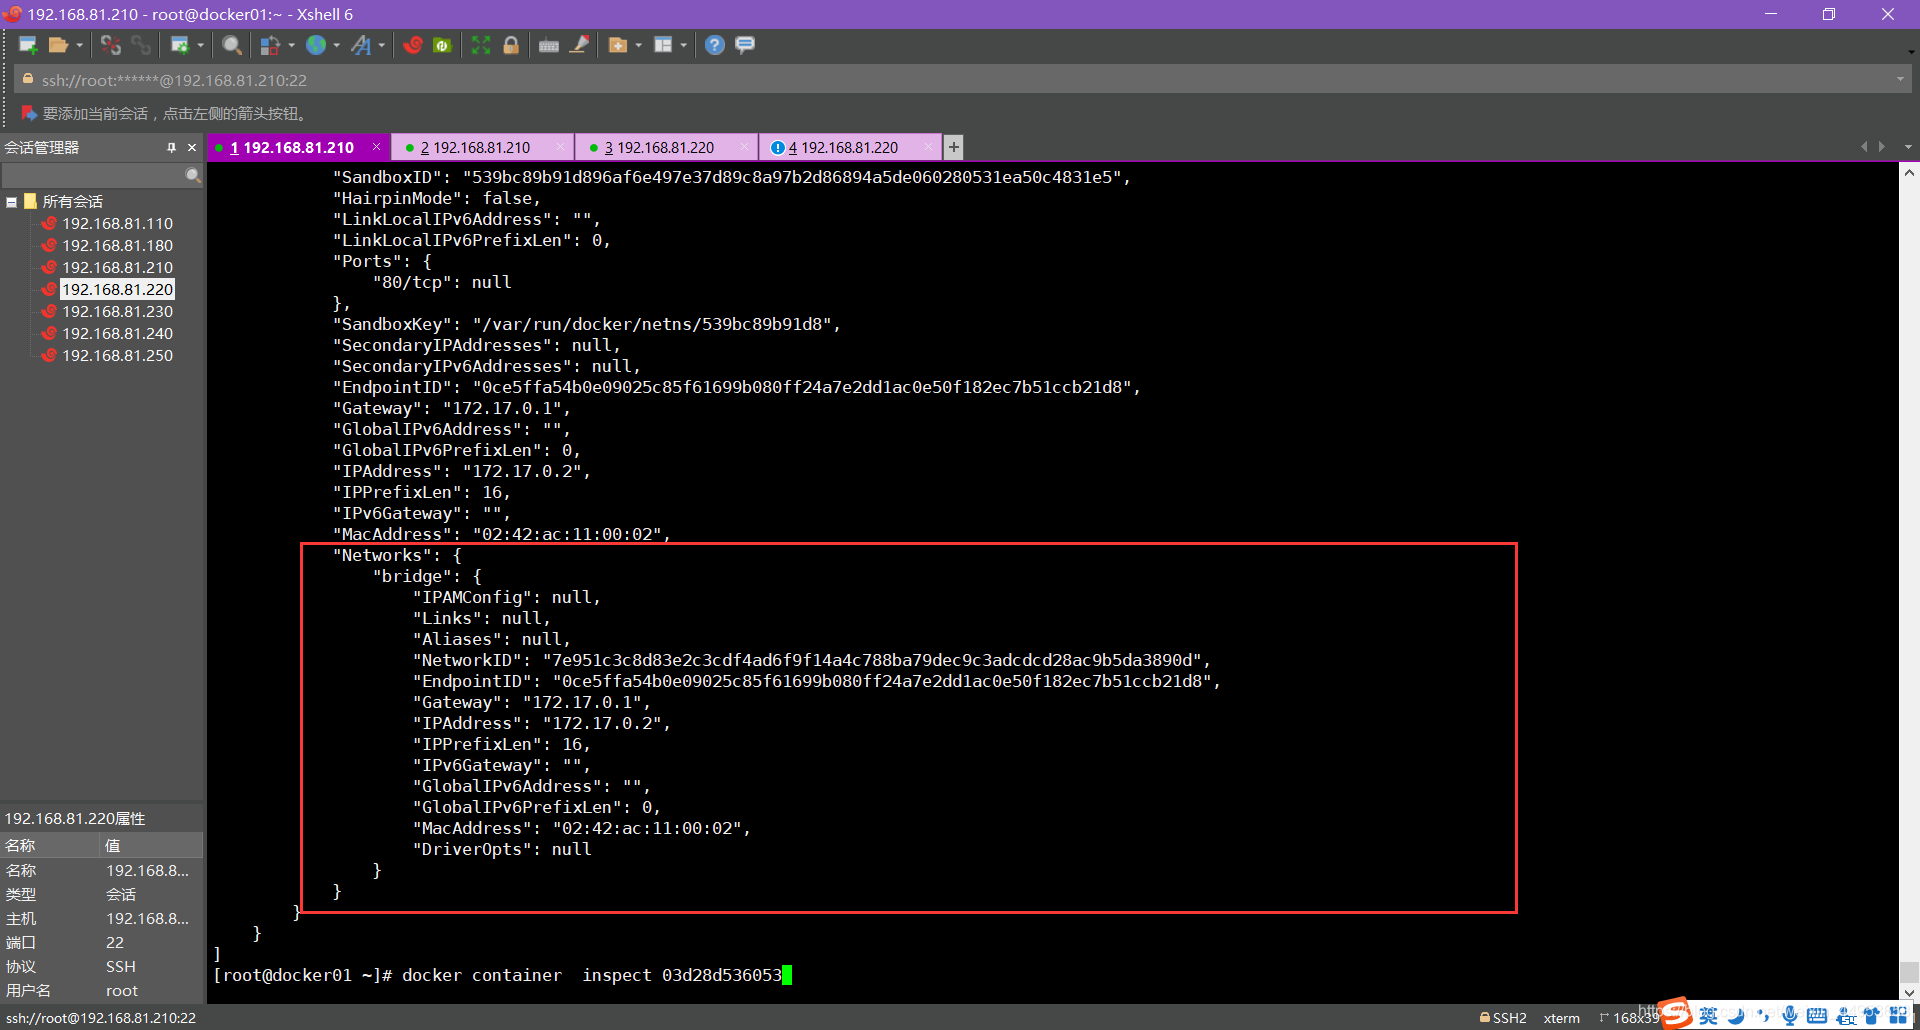This screenshot has height=1030, width=1920.
Task: Click the layout panes toolbar icon
Action: tap(663, 45)
